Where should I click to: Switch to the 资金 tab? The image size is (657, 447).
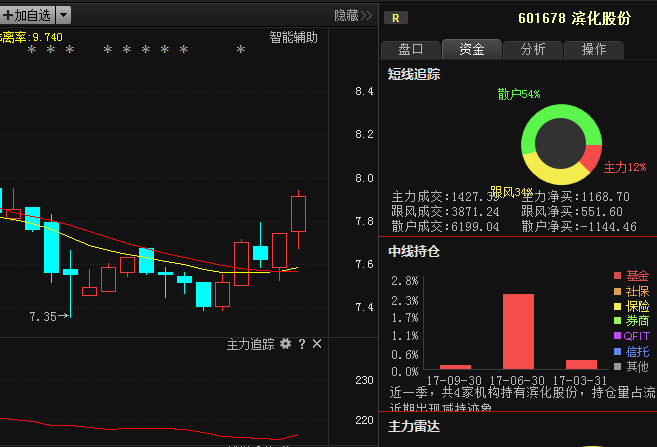(472, 49)
